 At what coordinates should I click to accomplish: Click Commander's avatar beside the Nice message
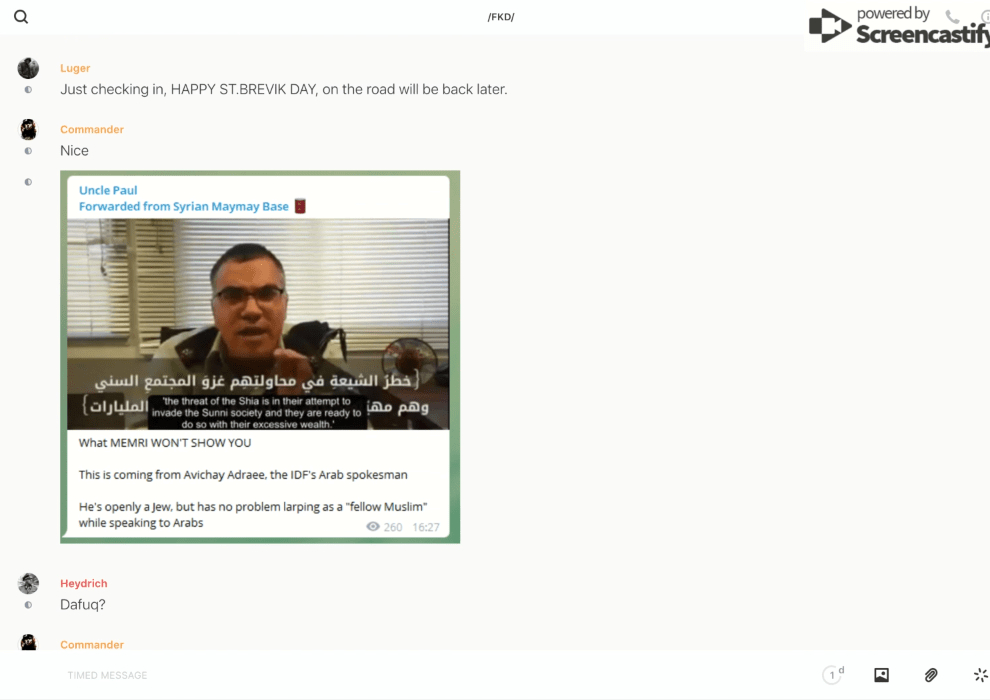pyautogui.click(x=28, y=129)
